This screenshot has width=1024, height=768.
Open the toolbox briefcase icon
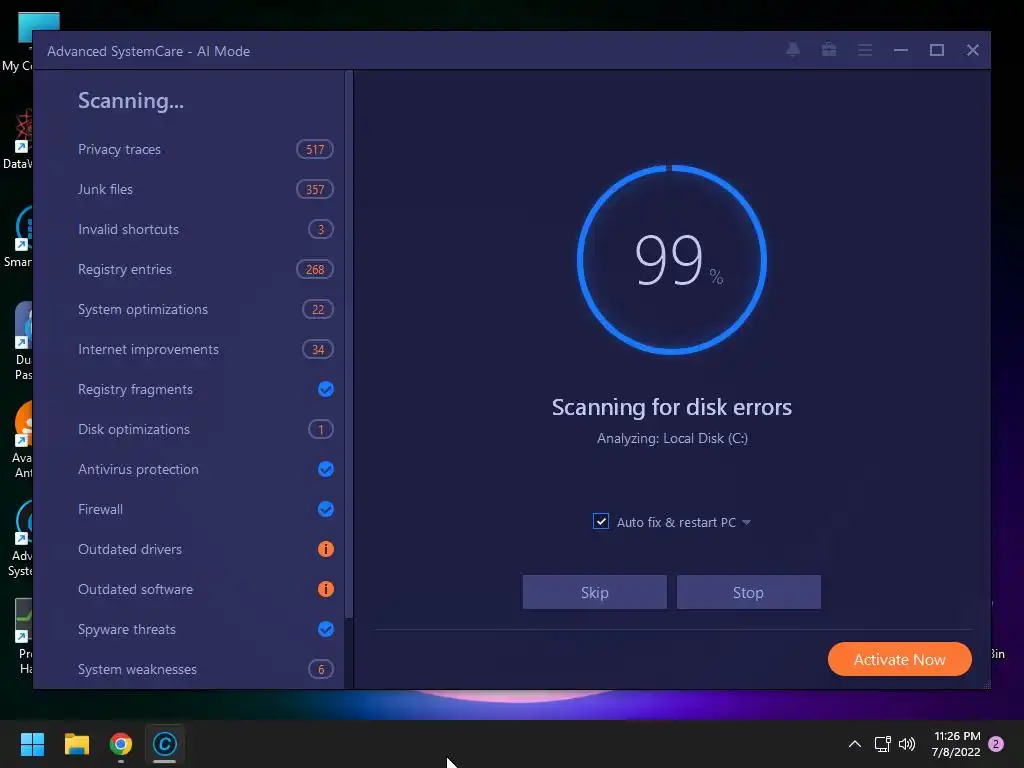[829, 50]
